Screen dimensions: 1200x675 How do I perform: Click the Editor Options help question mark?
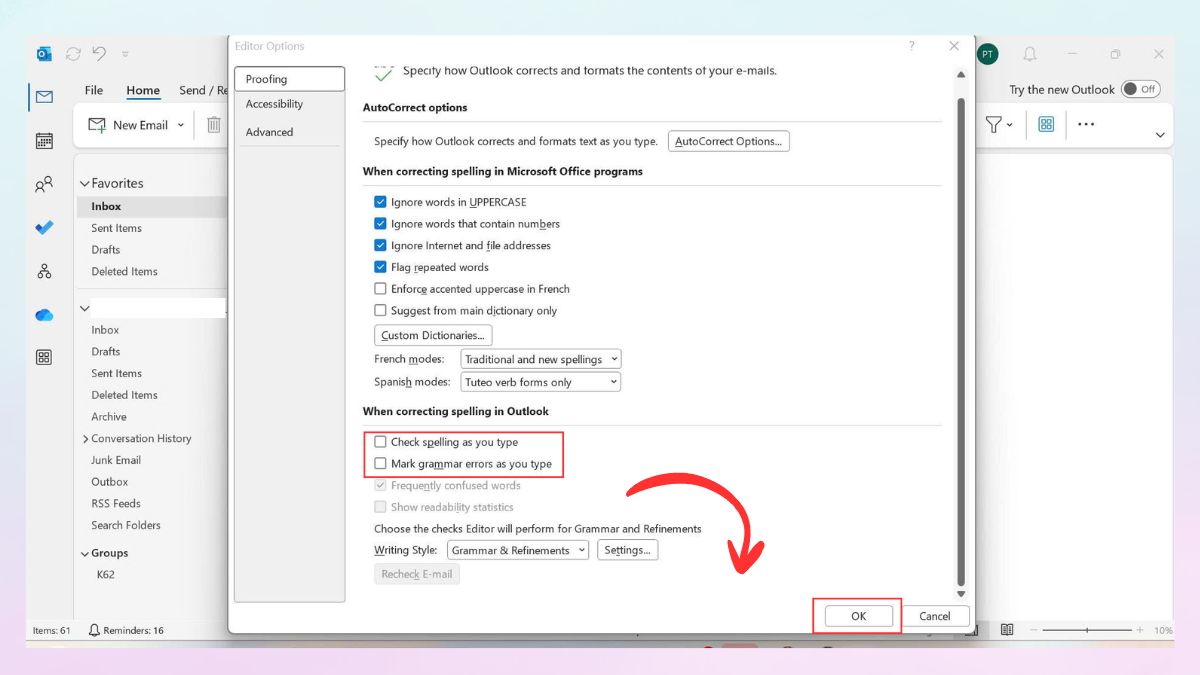tap(911, 46)
